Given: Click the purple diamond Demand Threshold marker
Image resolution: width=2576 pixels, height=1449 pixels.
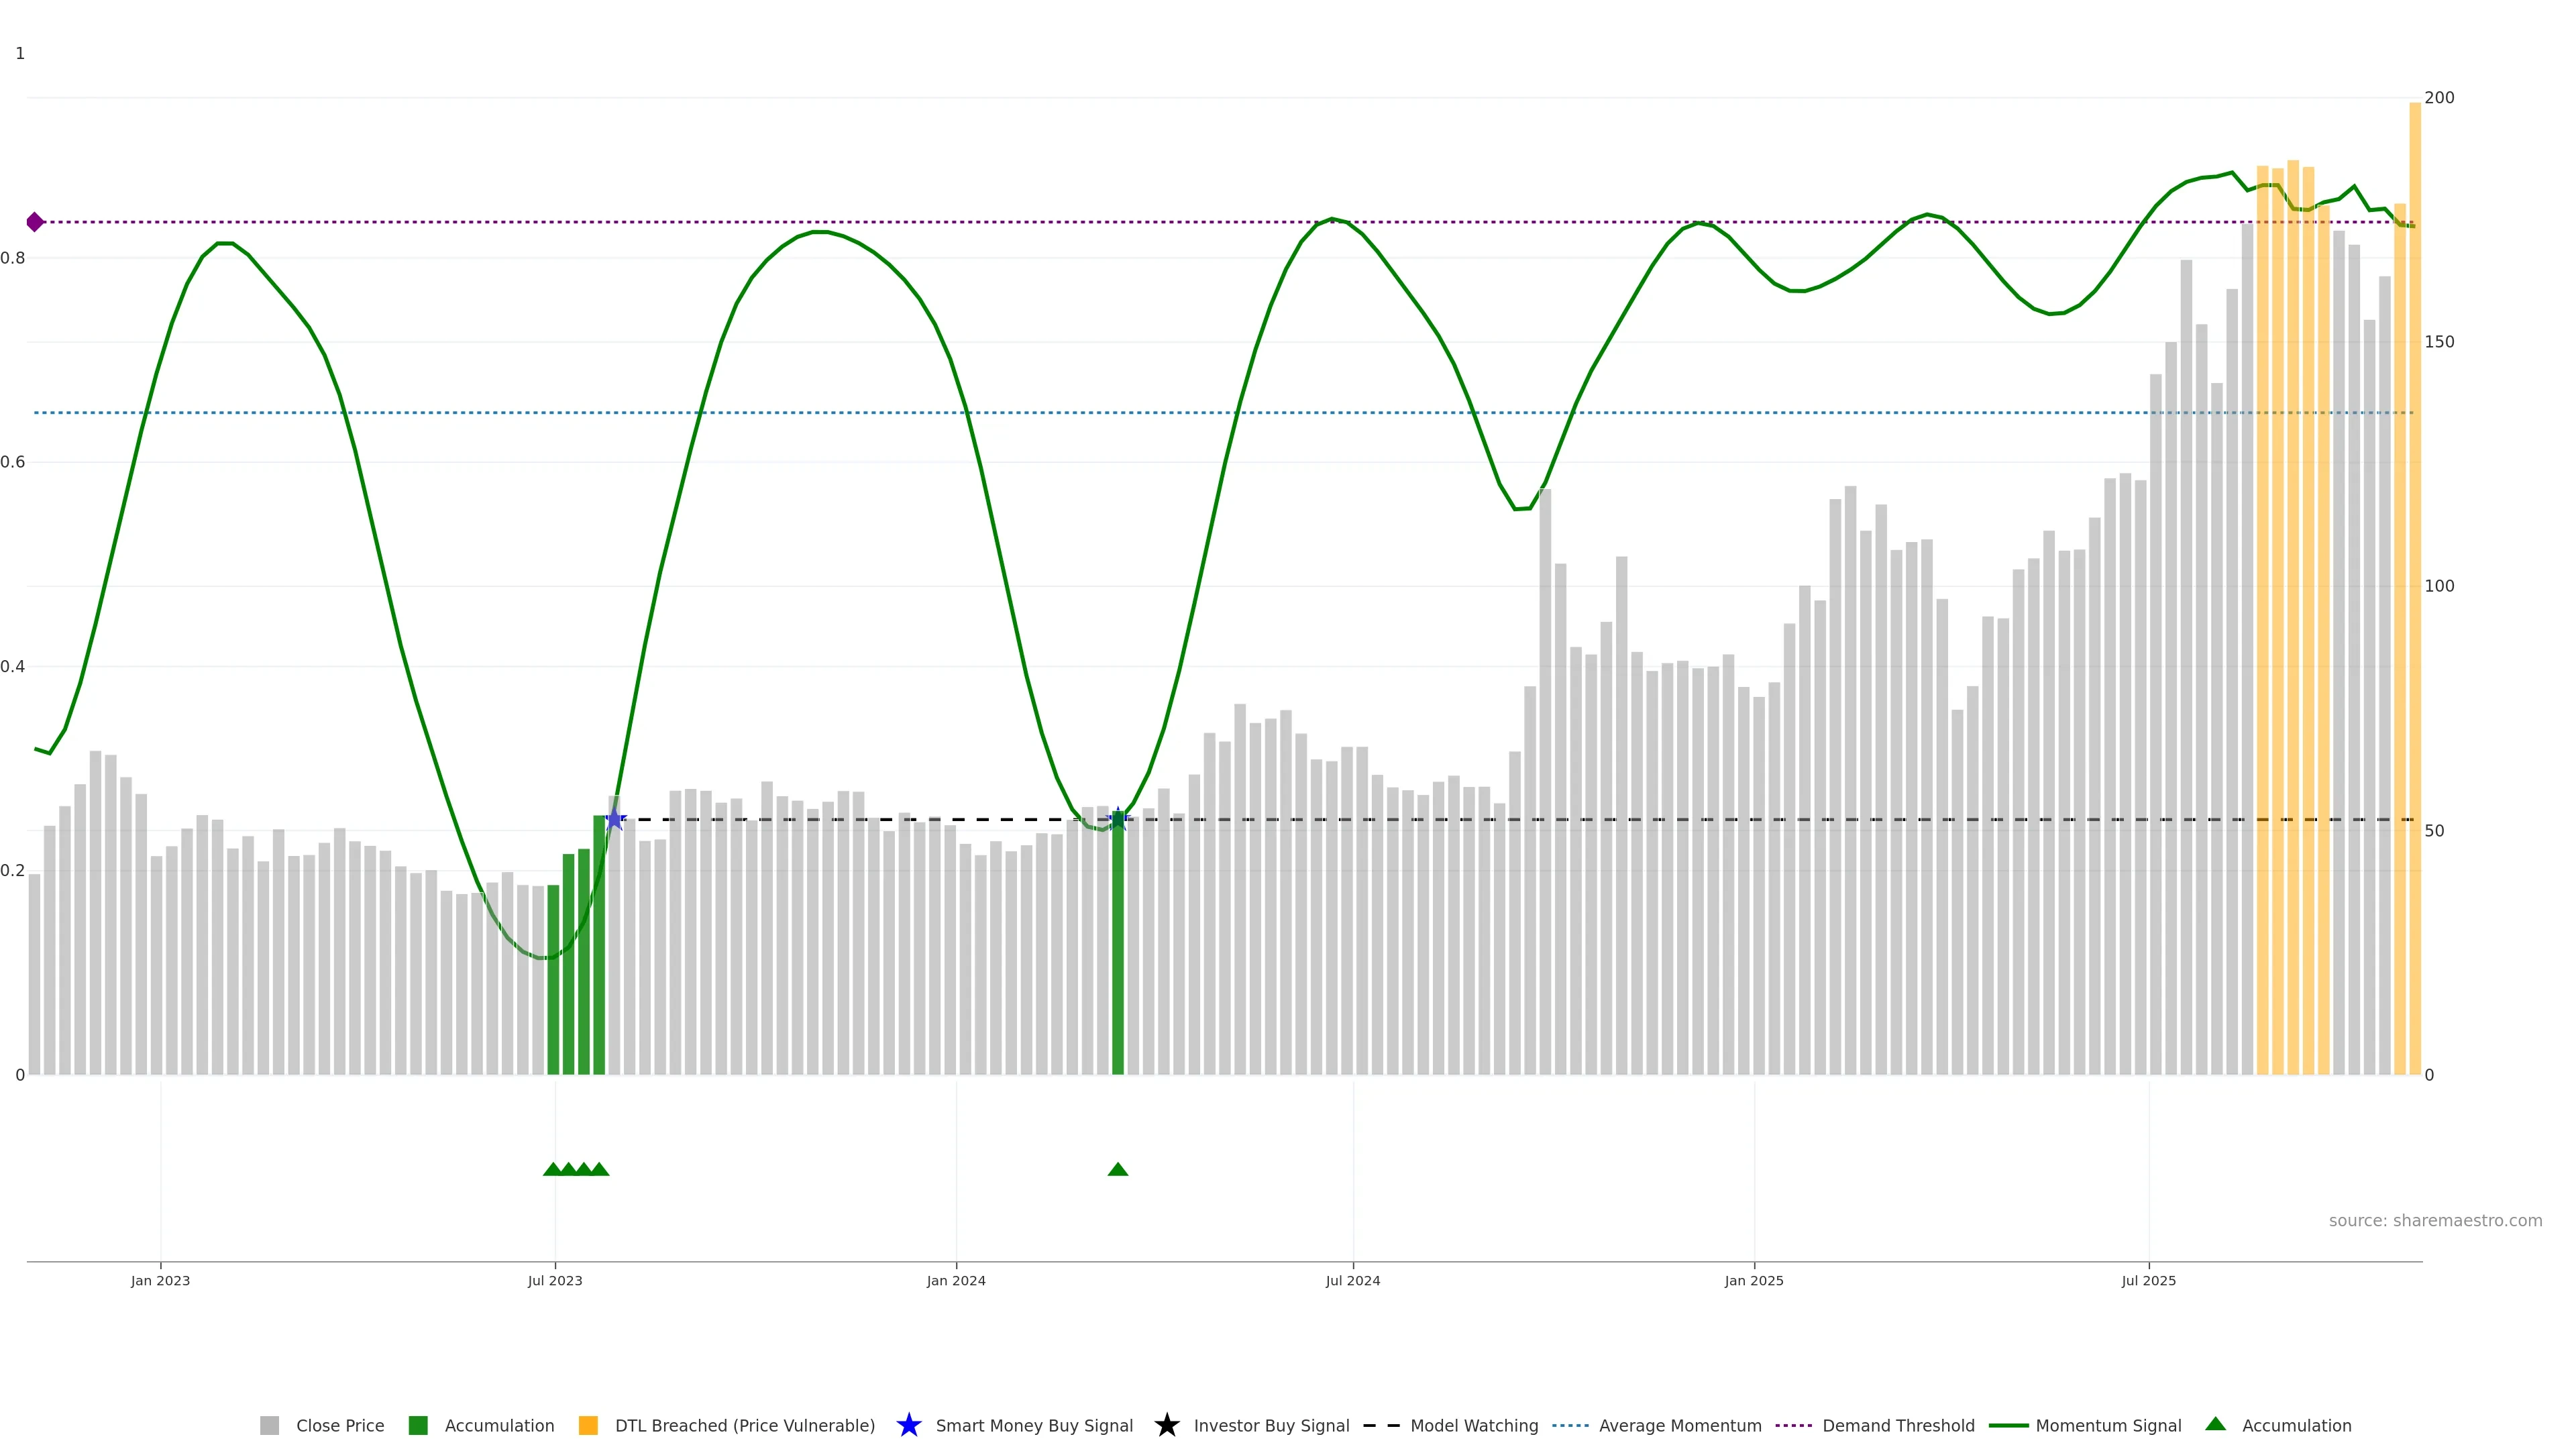Looking at the screenshot, I should (35, 222).
